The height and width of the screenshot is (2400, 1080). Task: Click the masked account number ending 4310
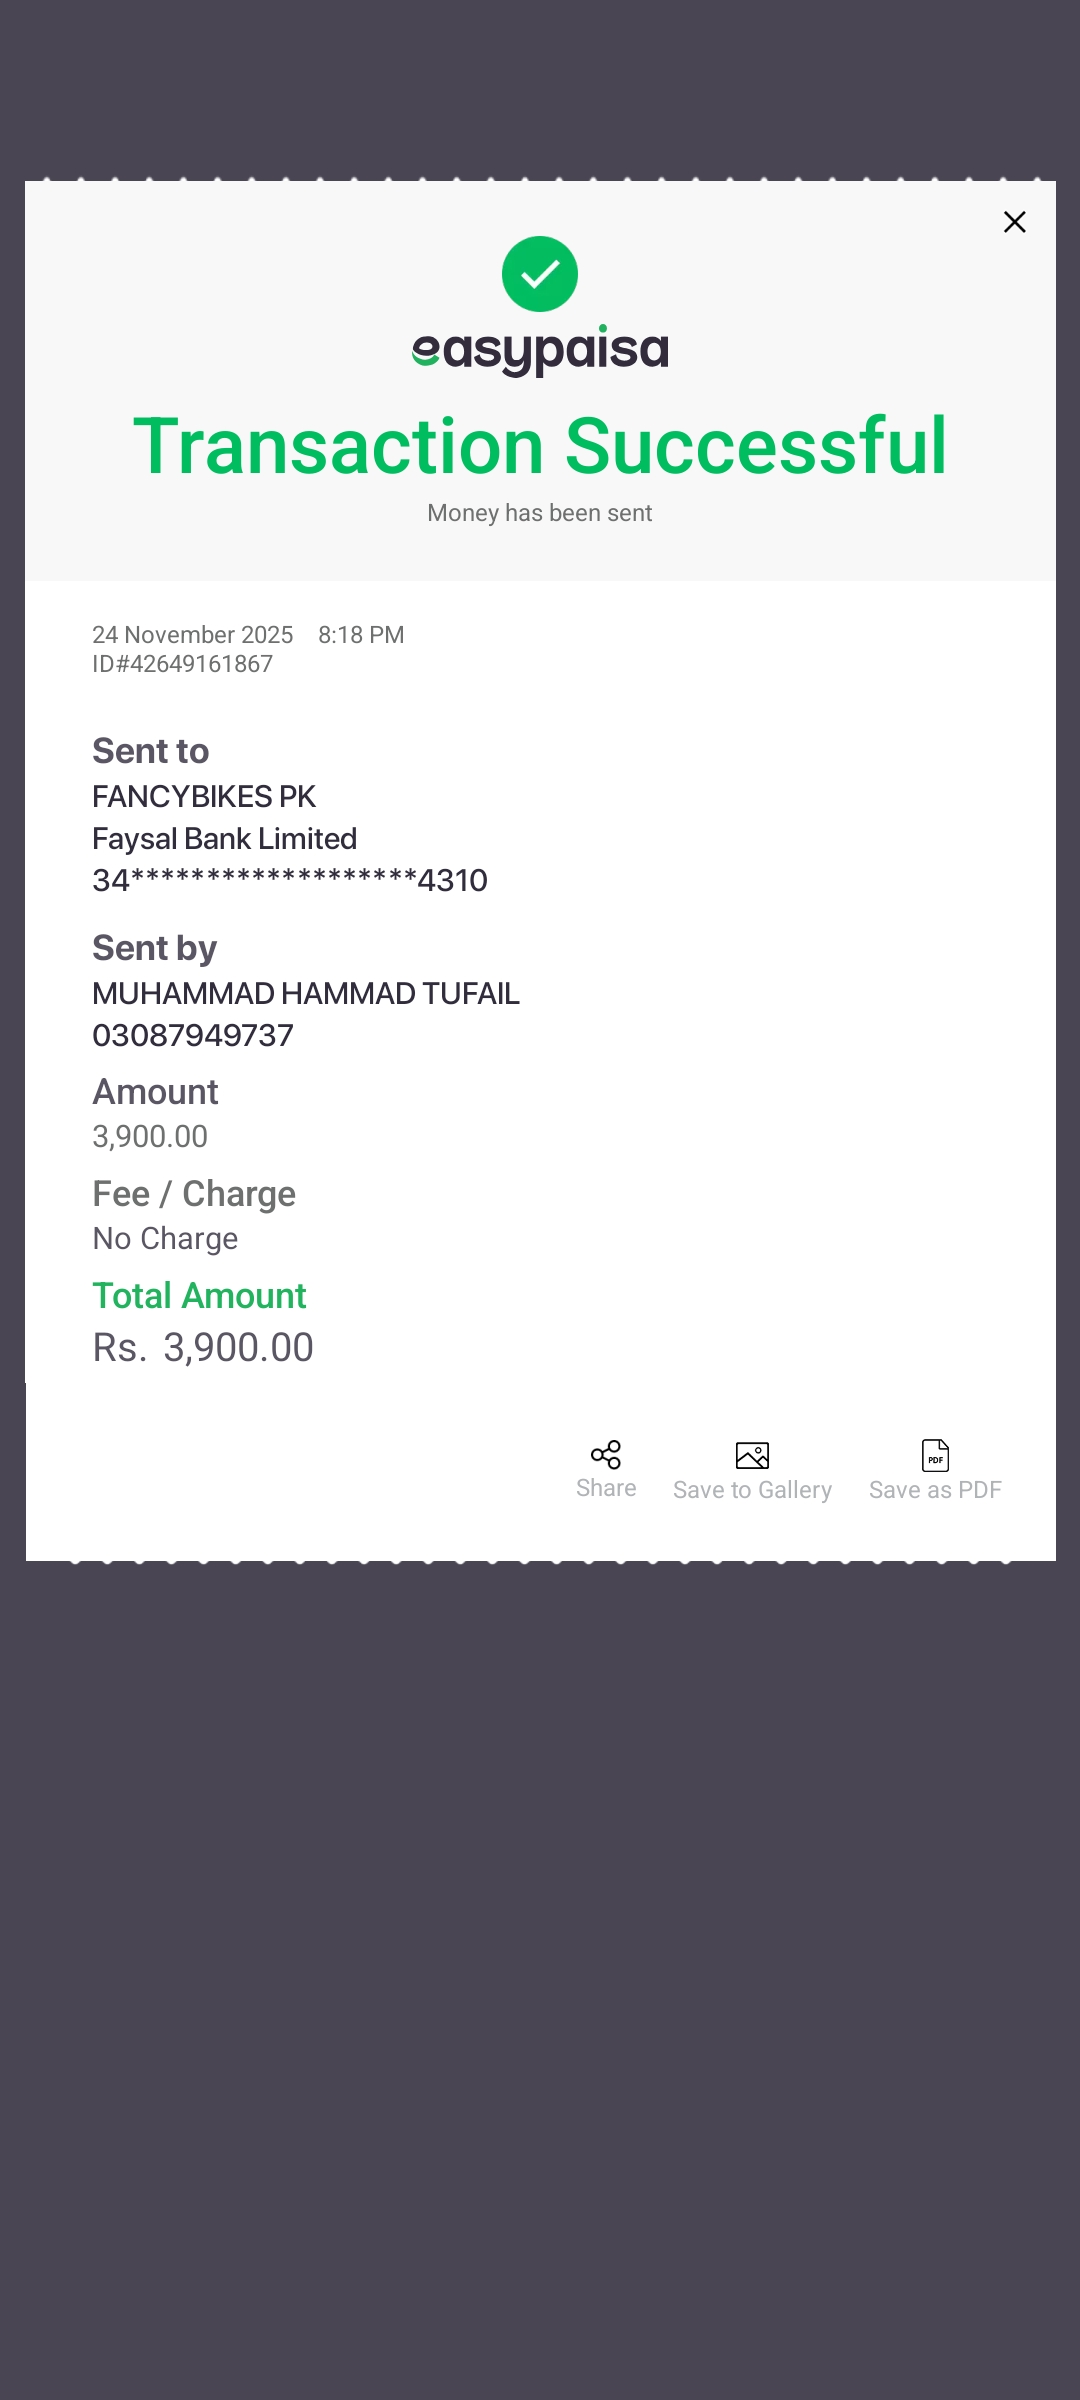[x=290, y=881]
